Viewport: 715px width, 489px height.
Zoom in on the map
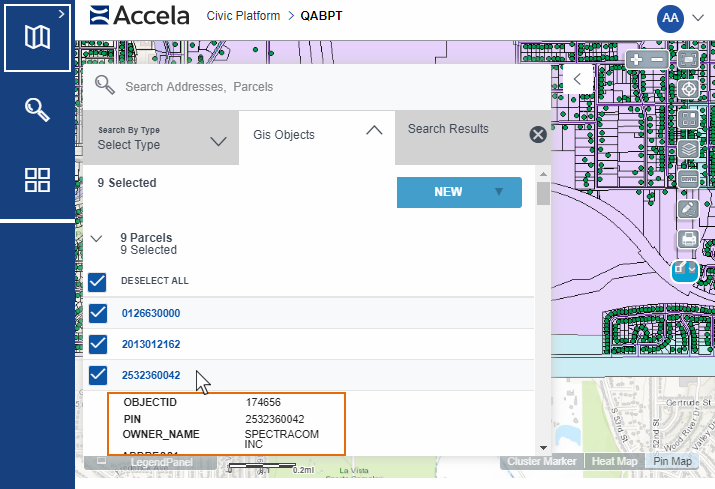point(636,60)
